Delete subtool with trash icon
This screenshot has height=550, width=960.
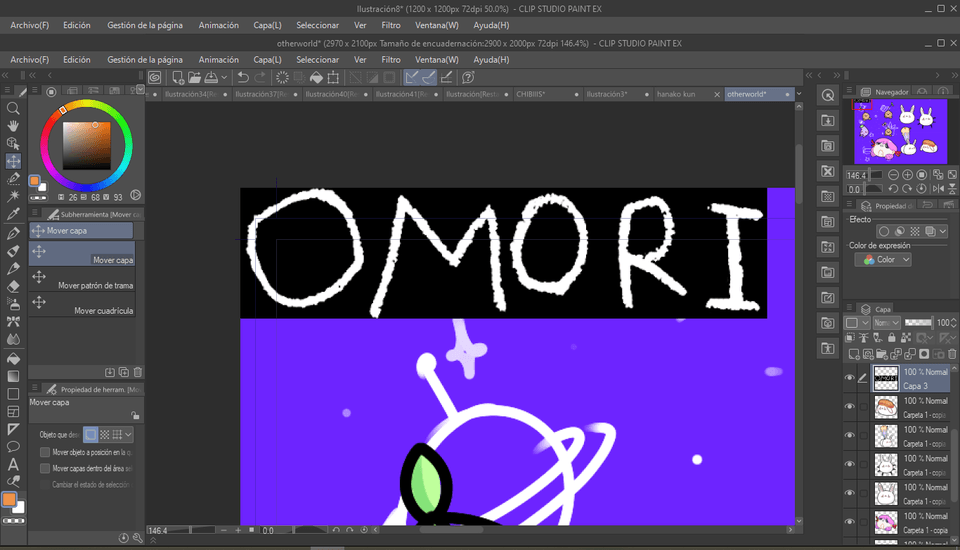(138, 372)
